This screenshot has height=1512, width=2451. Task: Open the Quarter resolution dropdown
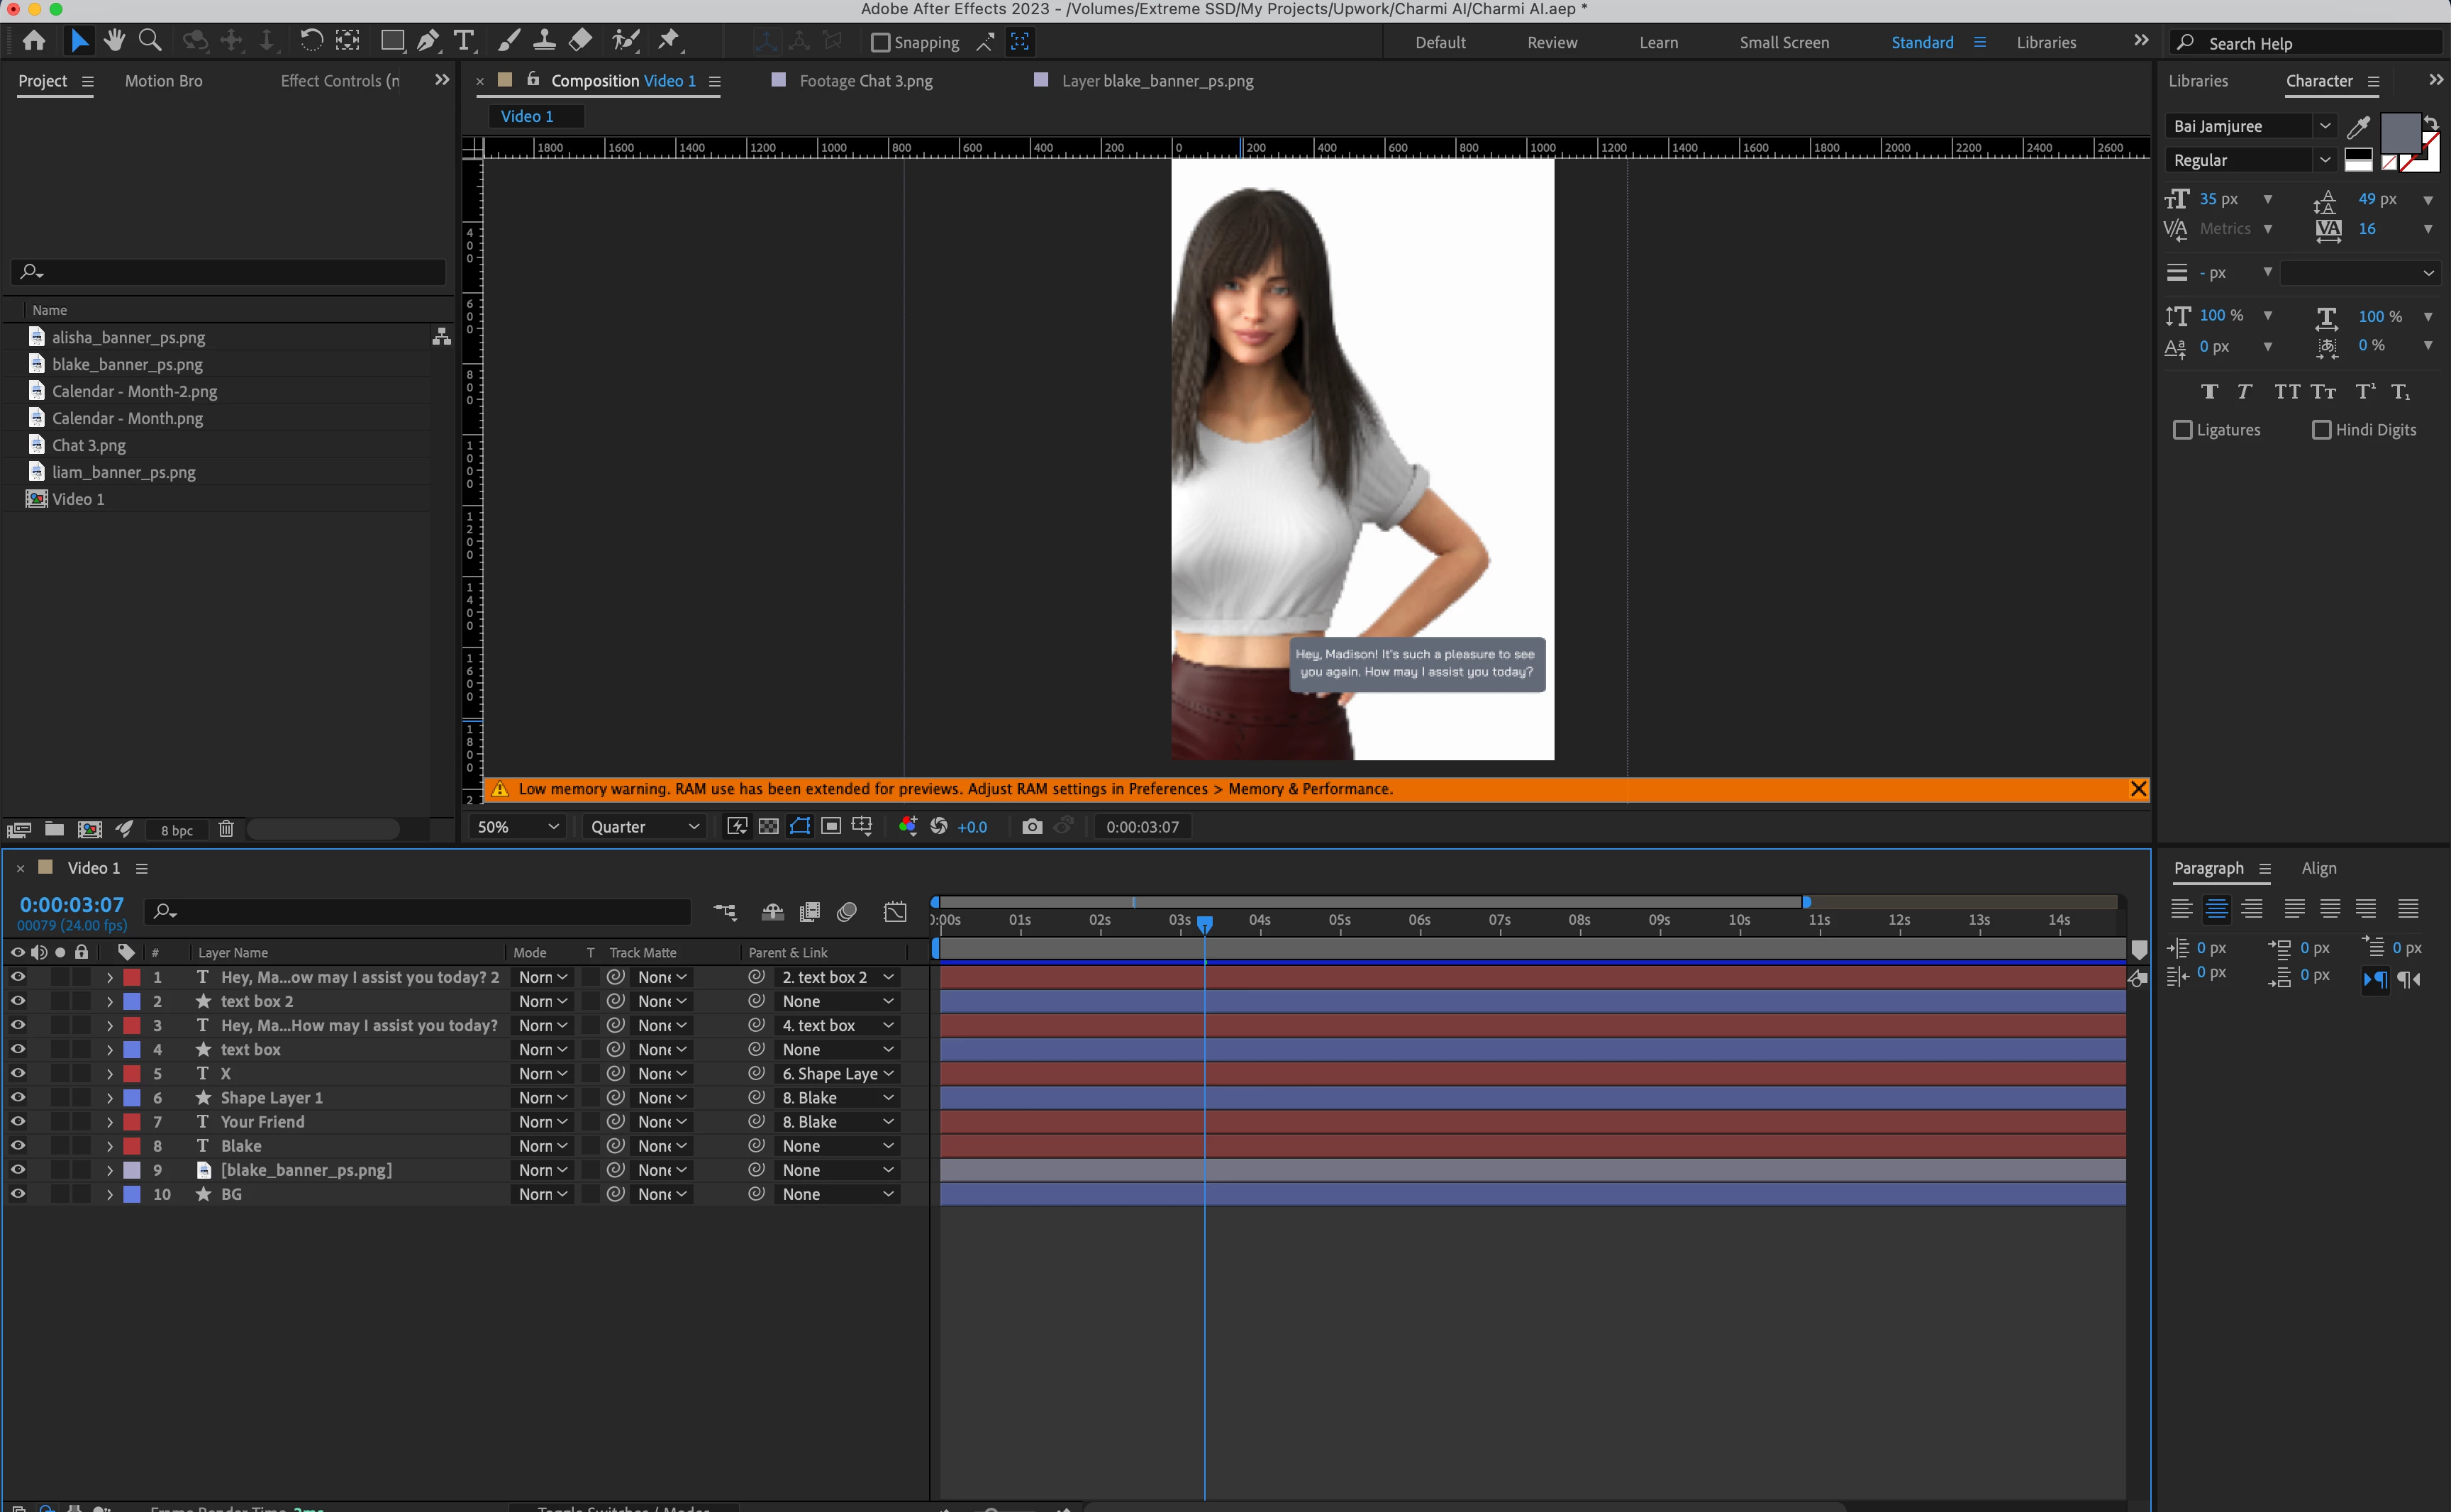643,827
